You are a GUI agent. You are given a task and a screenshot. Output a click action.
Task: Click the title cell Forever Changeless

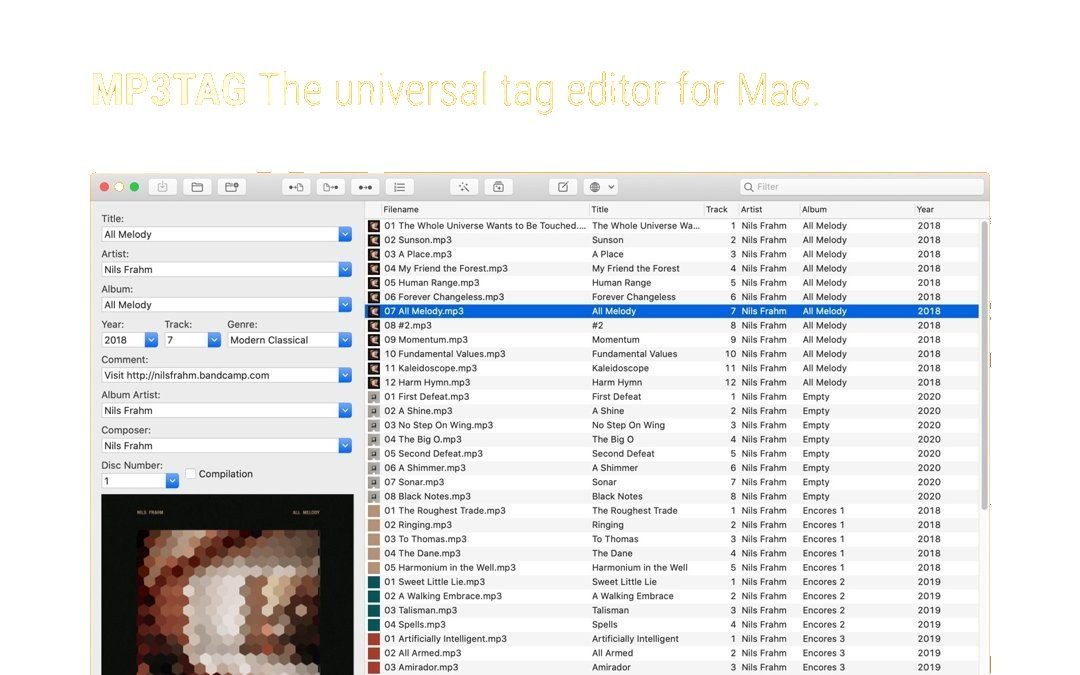click(634, 297)
